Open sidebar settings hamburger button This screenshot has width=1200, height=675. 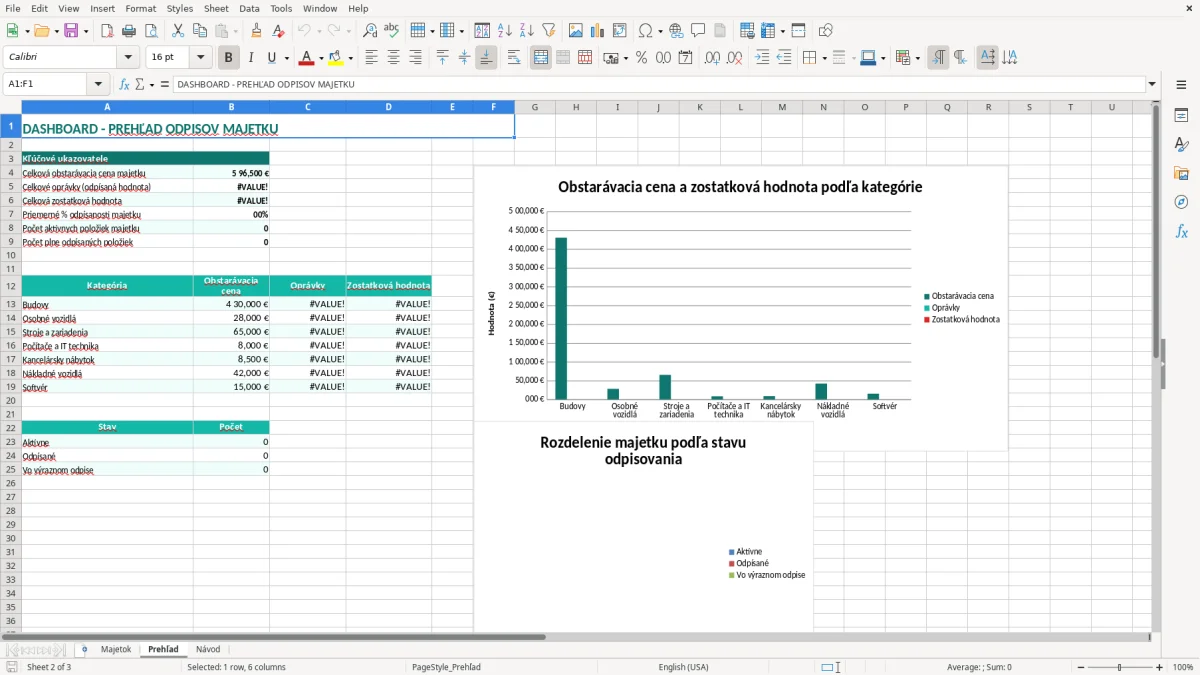(1181, 85)
